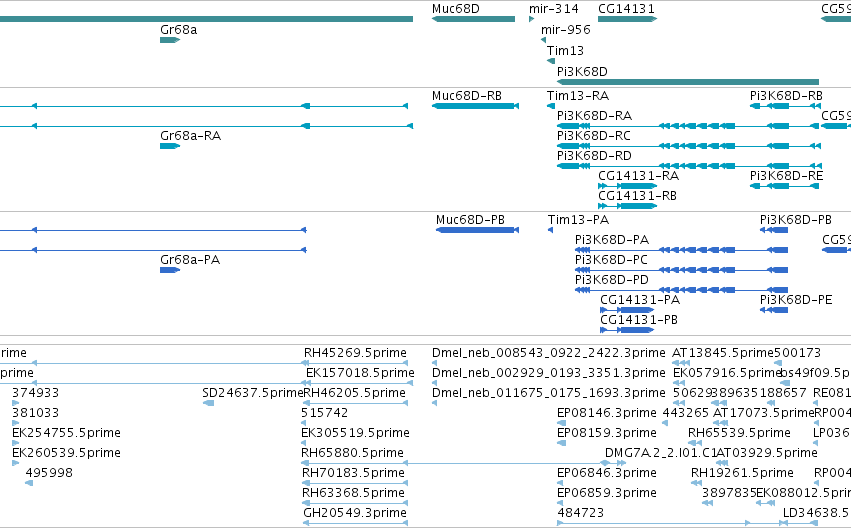Click EST AT17073.5prime

coord(721,423)
